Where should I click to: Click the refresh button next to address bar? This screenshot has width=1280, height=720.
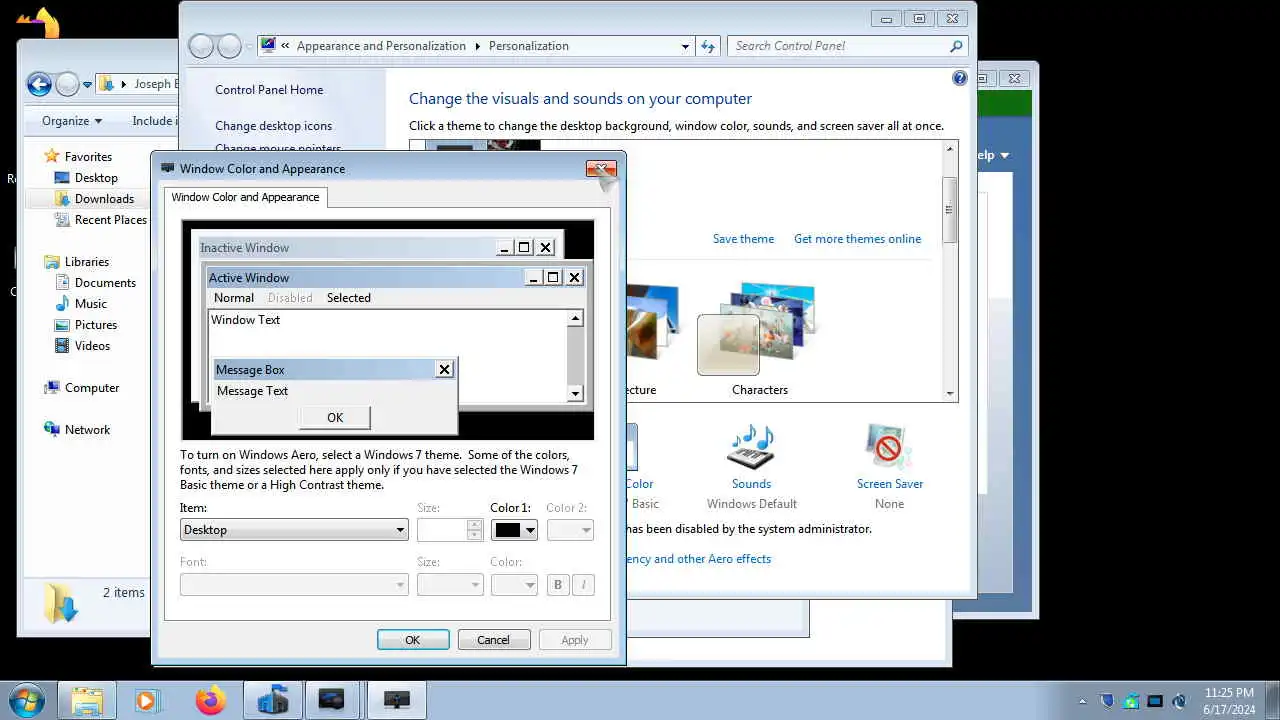[708, 46]
